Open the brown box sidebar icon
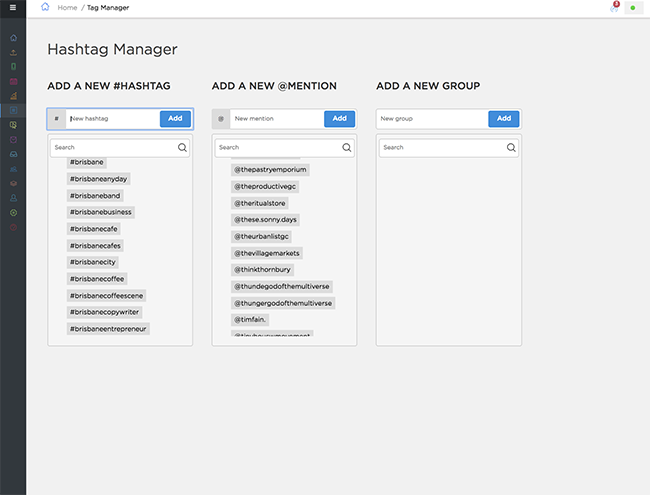 13,183
